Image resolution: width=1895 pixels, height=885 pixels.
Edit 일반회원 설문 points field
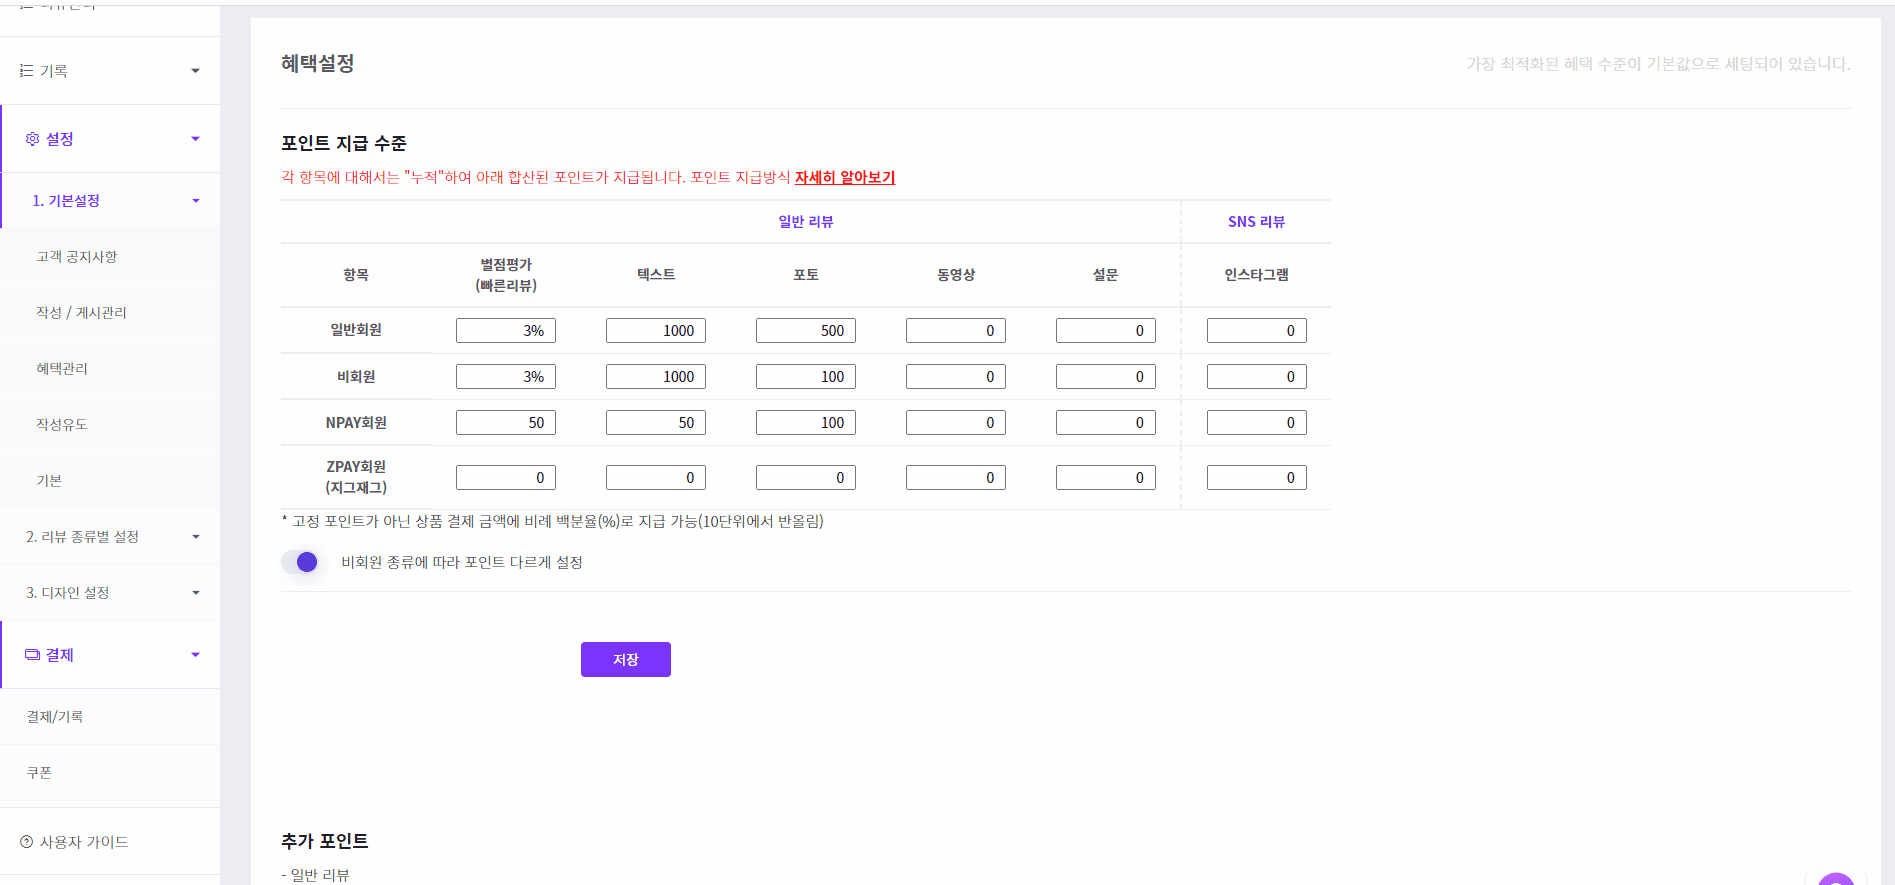click(1106, 331)
